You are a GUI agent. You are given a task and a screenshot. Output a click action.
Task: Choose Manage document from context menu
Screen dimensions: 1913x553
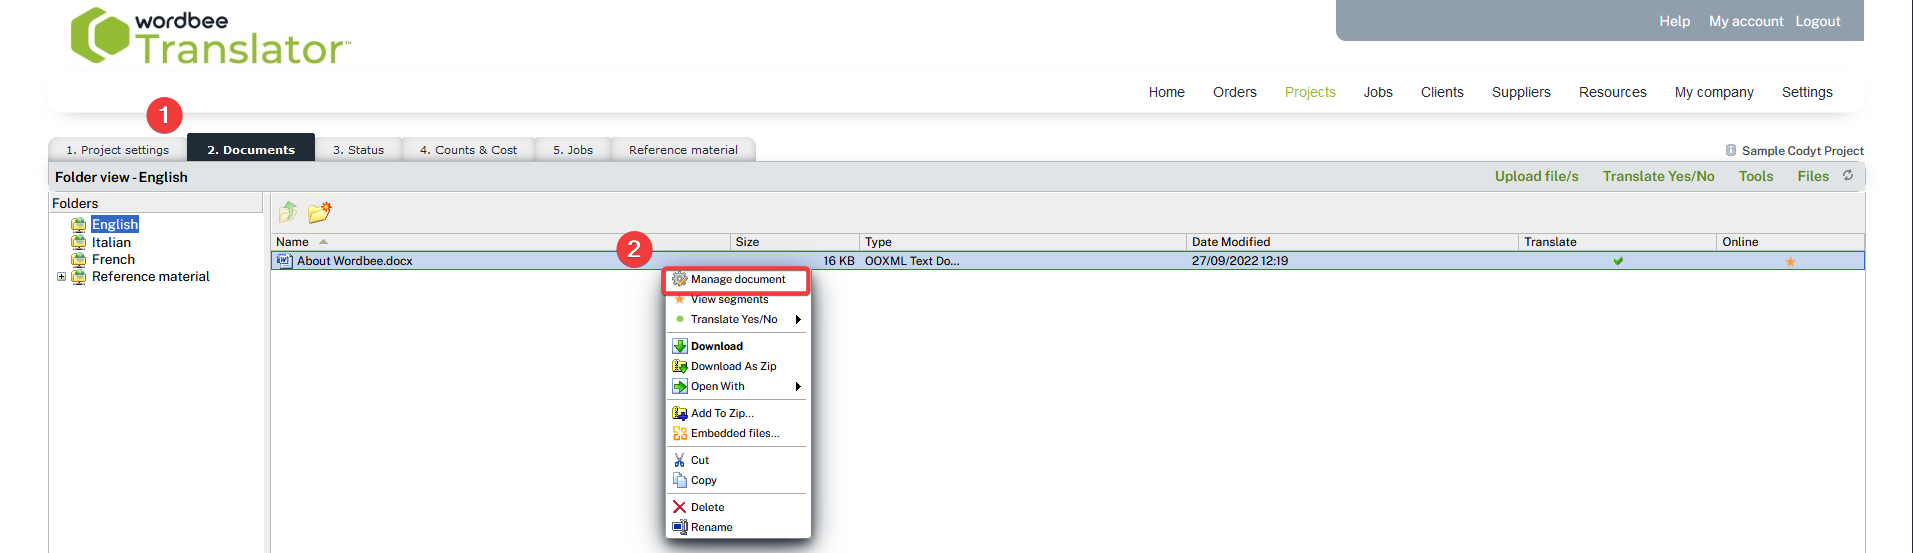[x=737, y=280]
